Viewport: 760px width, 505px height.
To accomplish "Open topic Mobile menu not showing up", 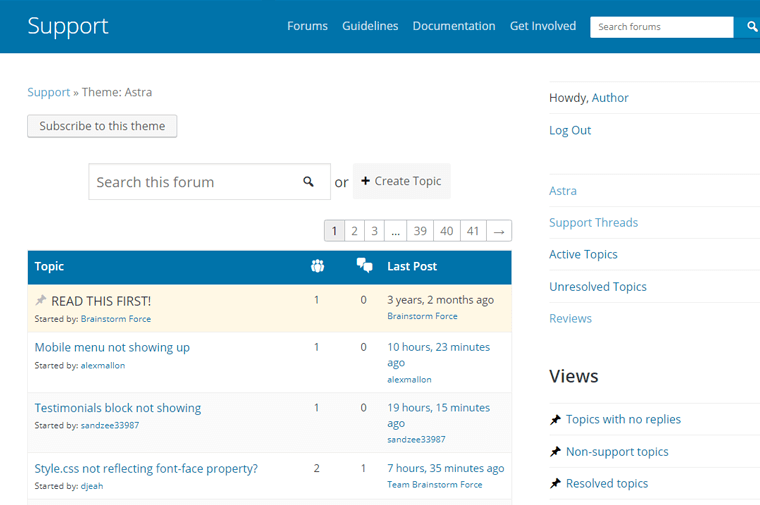I will click(112, 347).
